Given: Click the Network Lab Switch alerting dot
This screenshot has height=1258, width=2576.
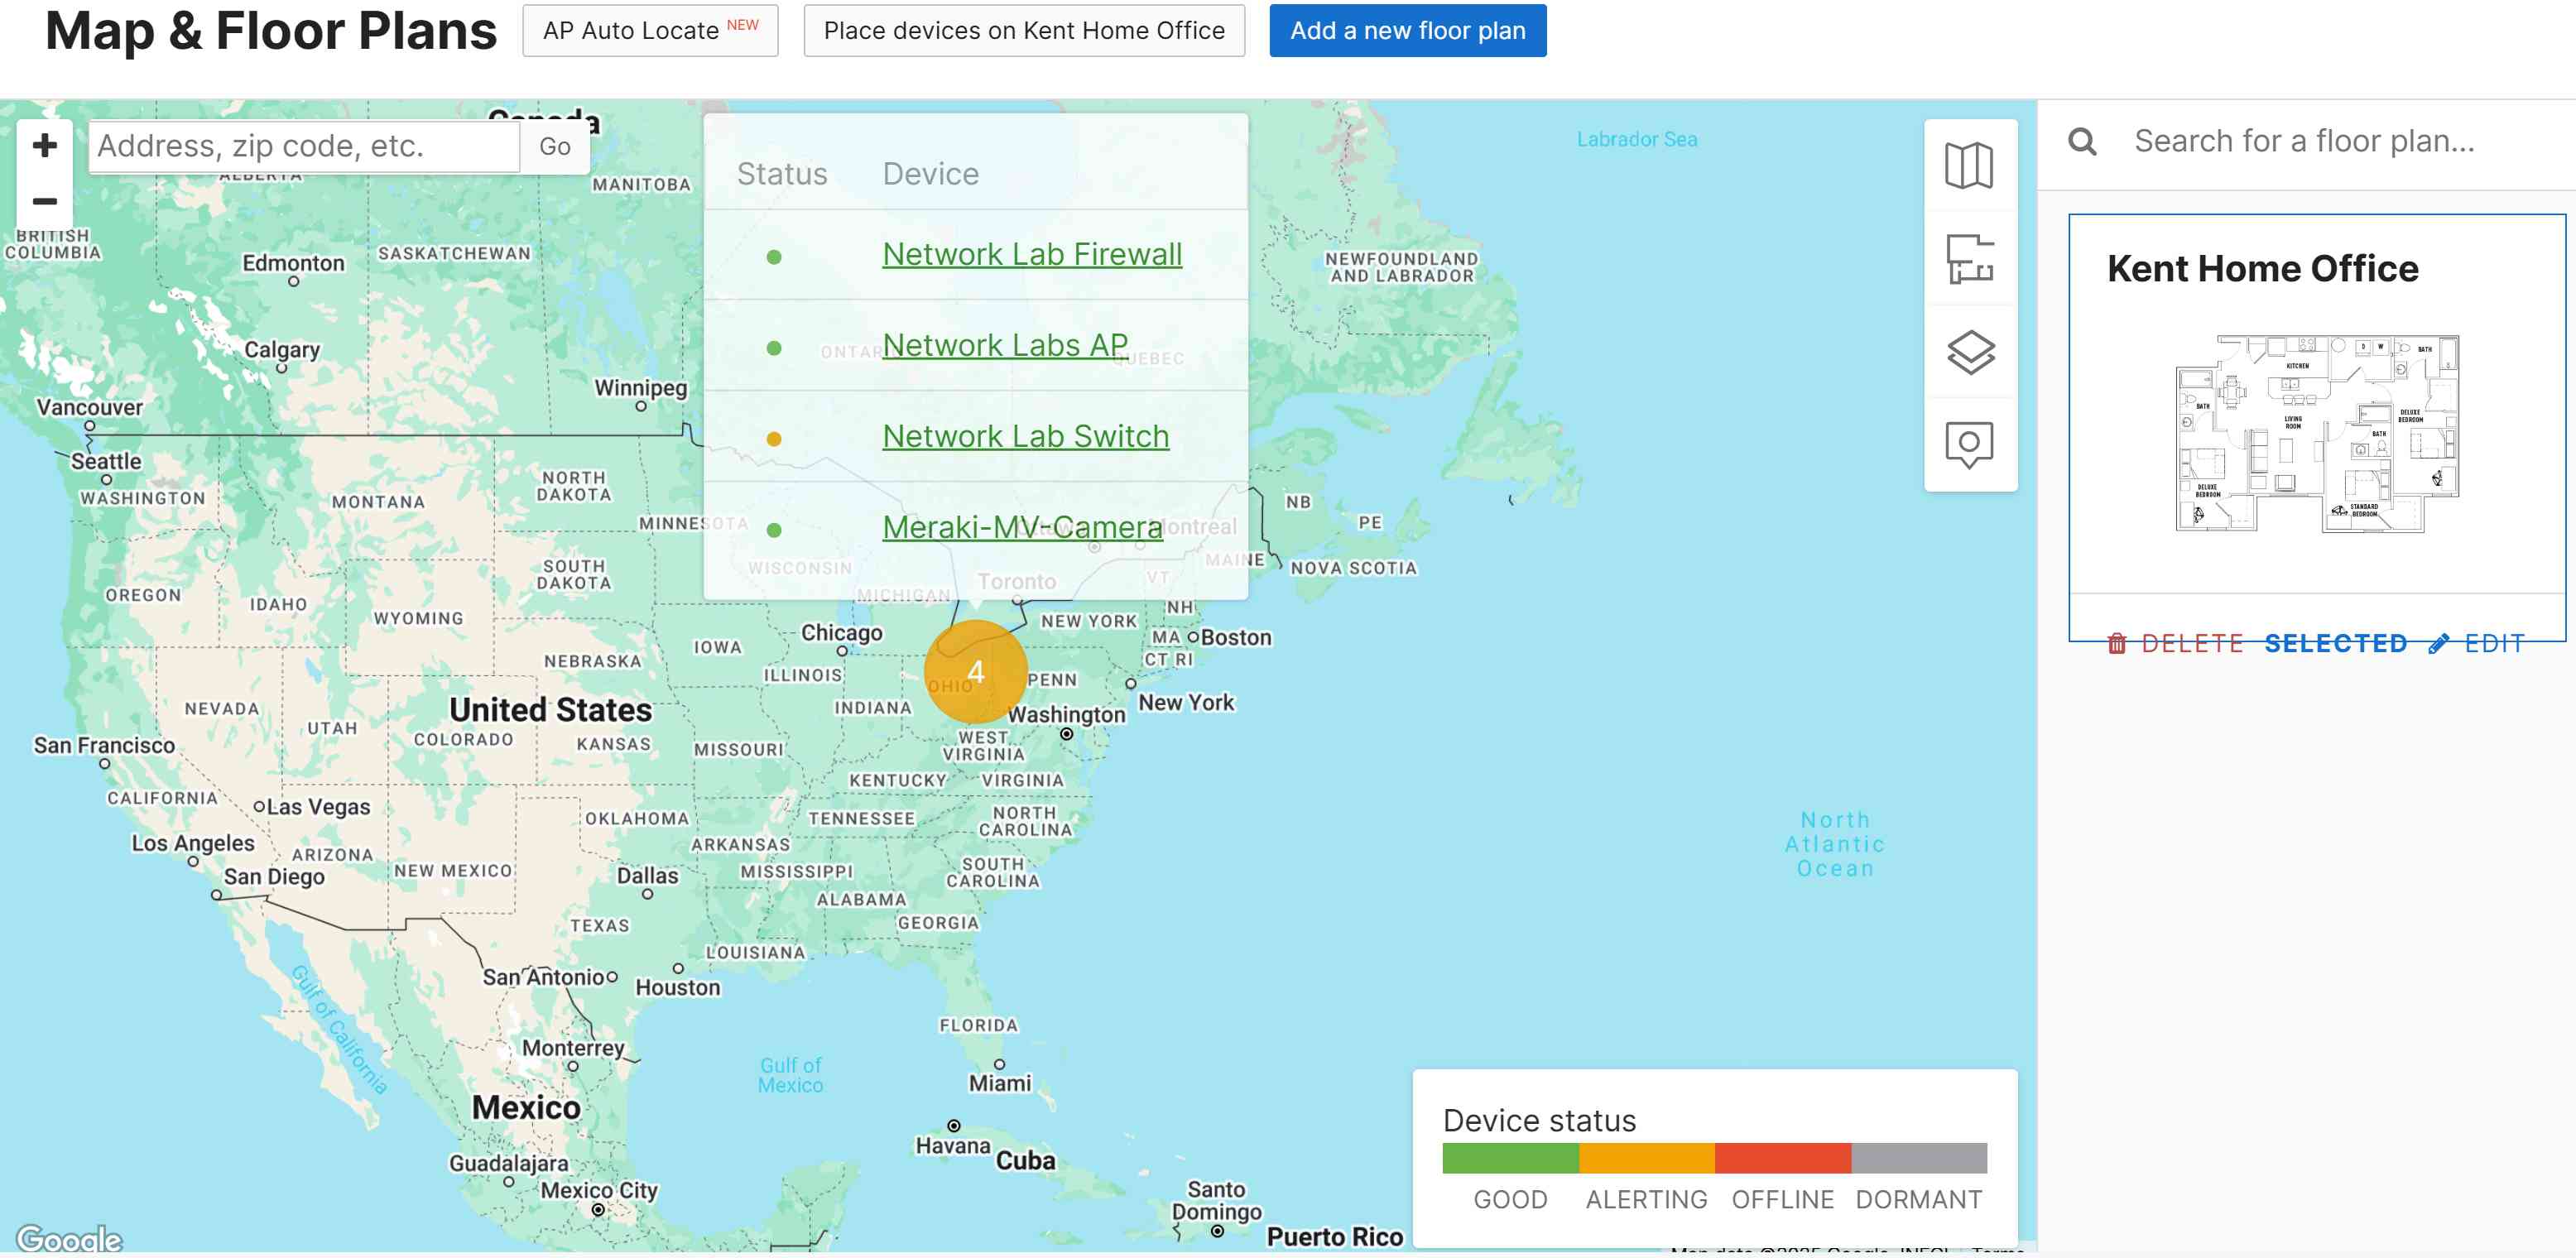Looking at the screenshot, I should point(773,439).
